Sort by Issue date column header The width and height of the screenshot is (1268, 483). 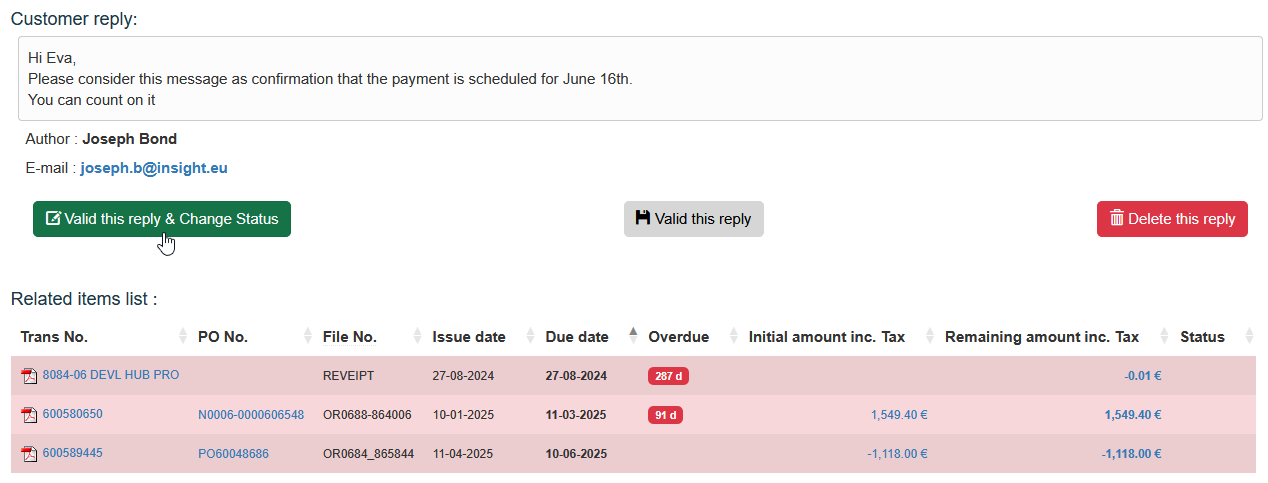pyautogui.click(x=469, y=337)
